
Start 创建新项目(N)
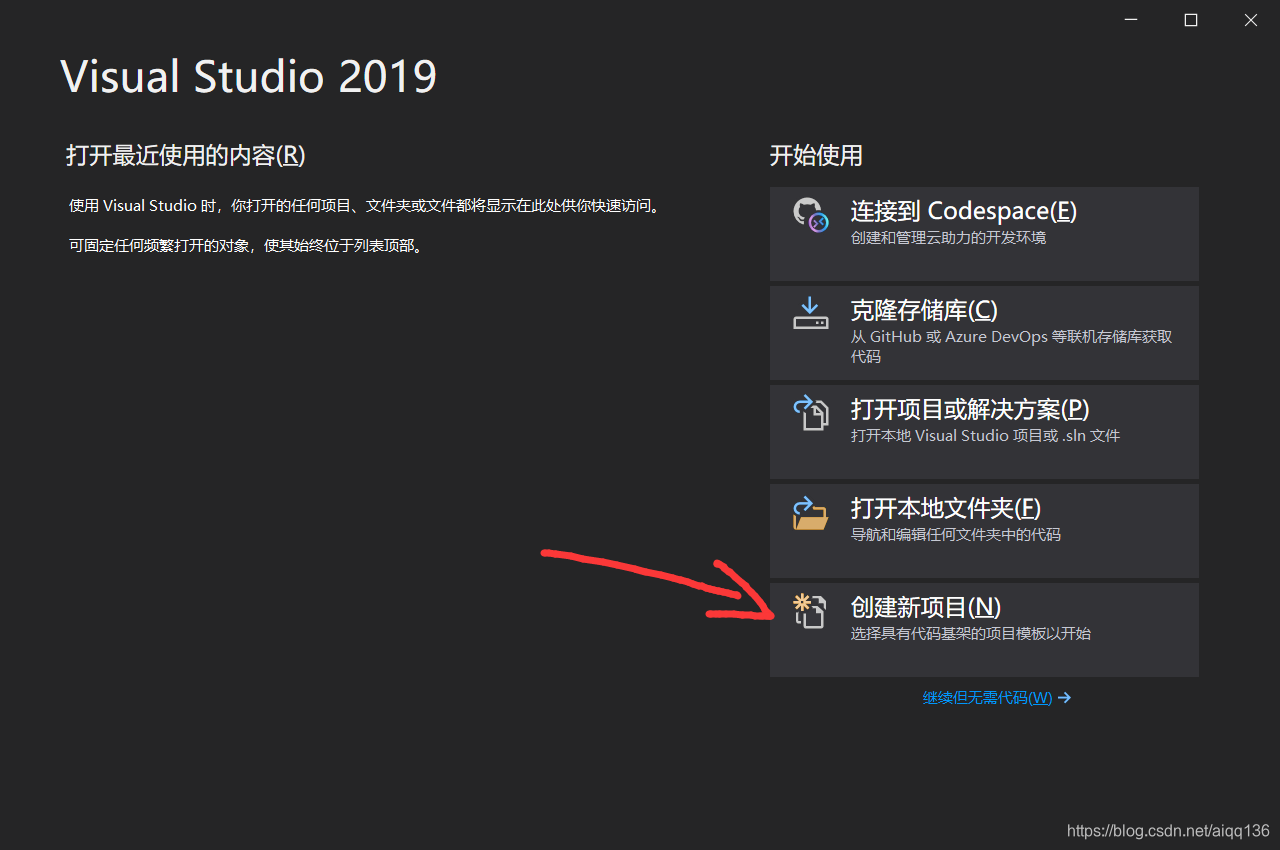point(984,629)
